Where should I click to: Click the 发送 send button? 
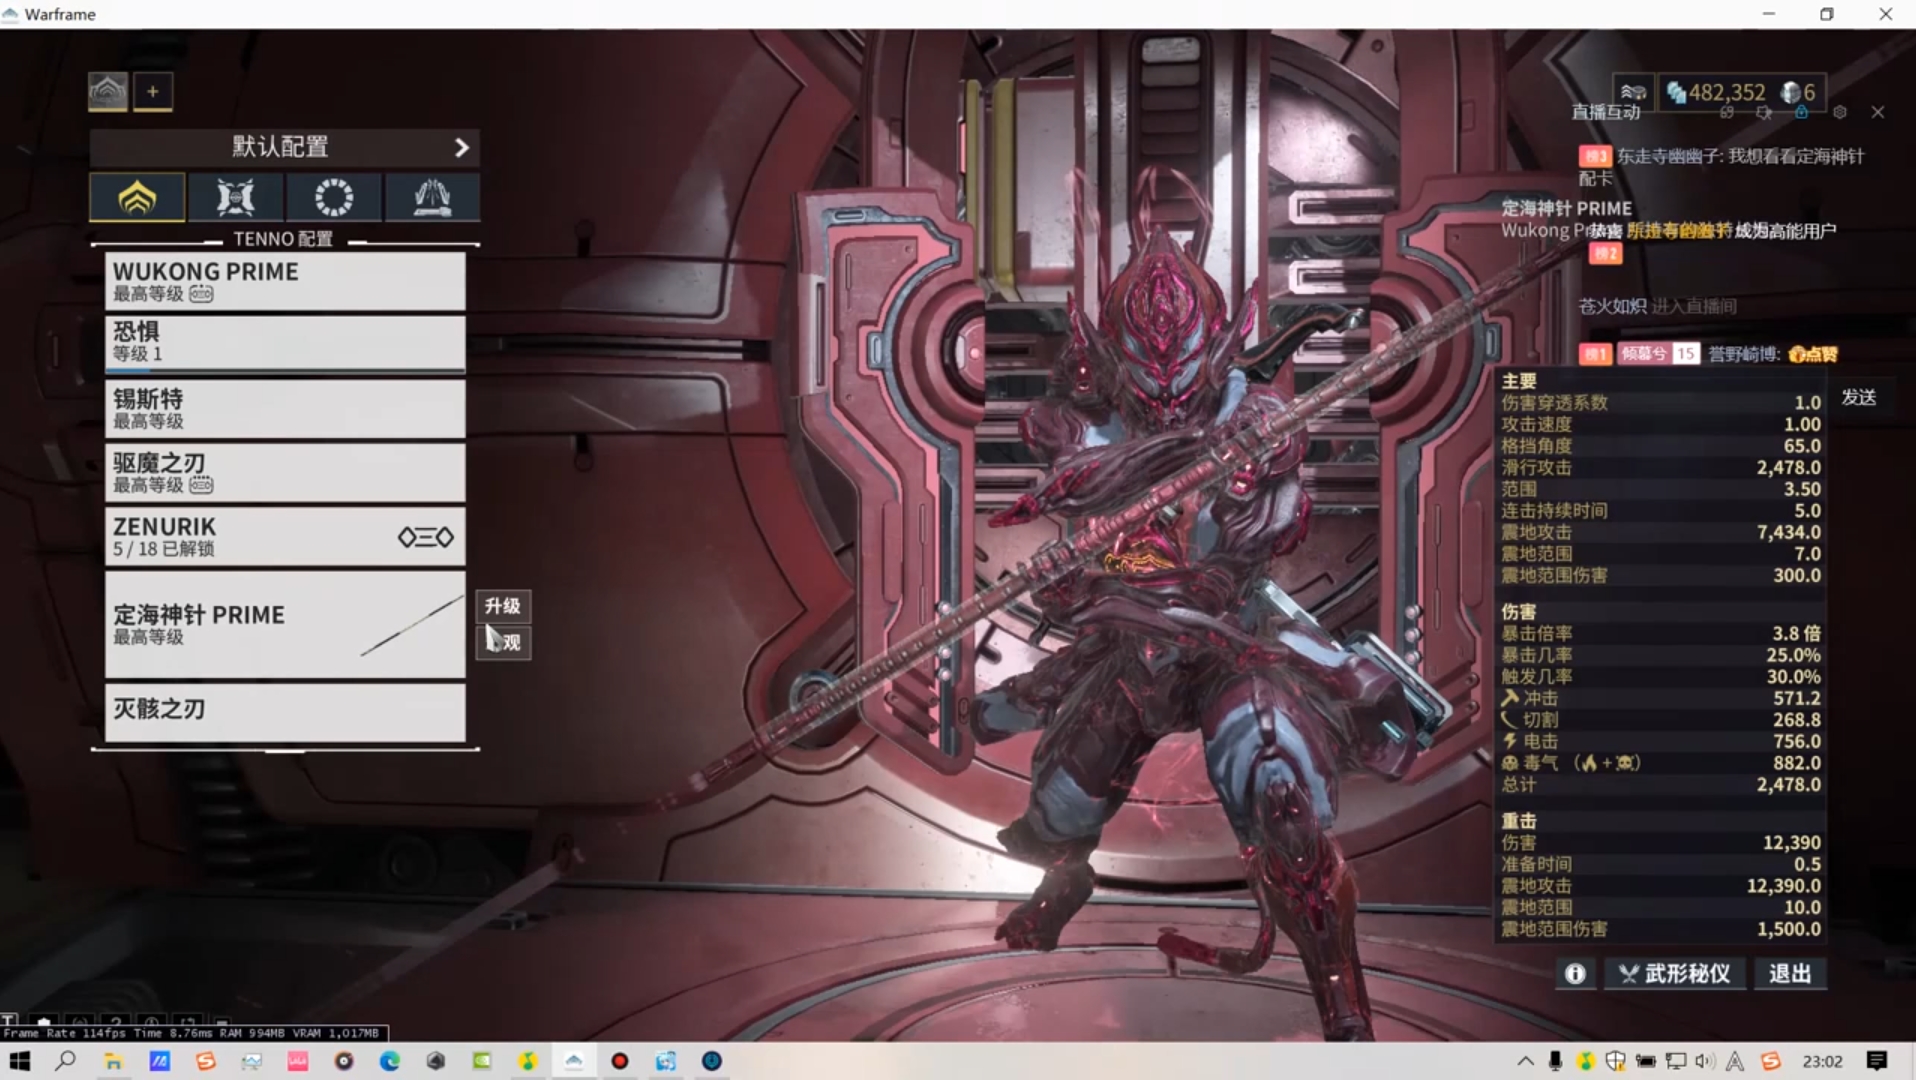click(x=1859, y=397)
